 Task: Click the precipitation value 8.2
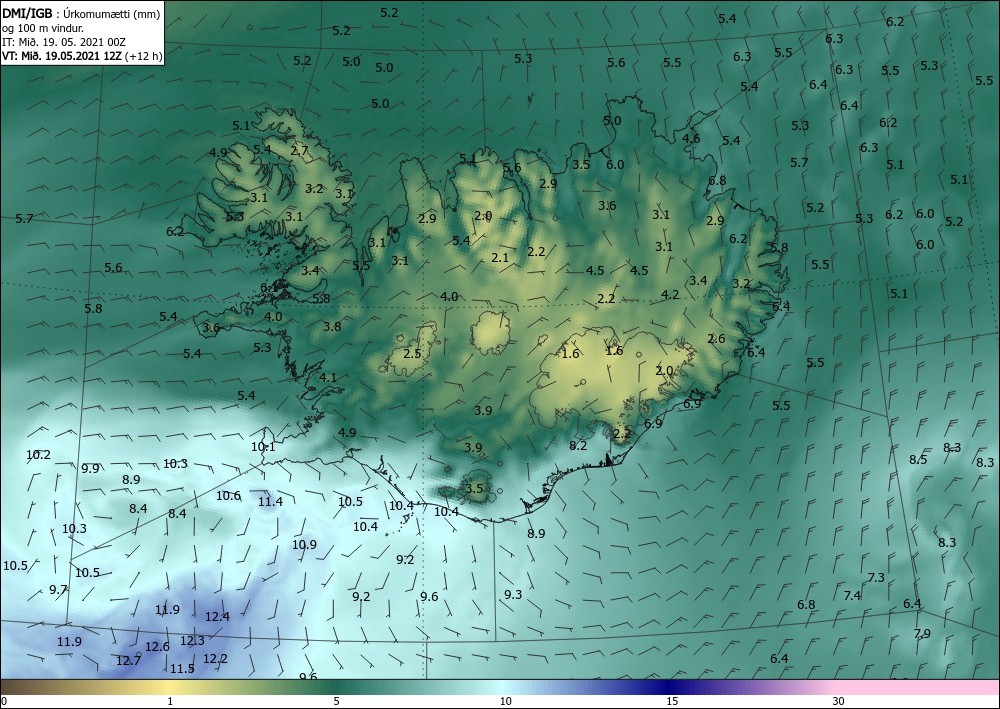click(x=578, y=446)
